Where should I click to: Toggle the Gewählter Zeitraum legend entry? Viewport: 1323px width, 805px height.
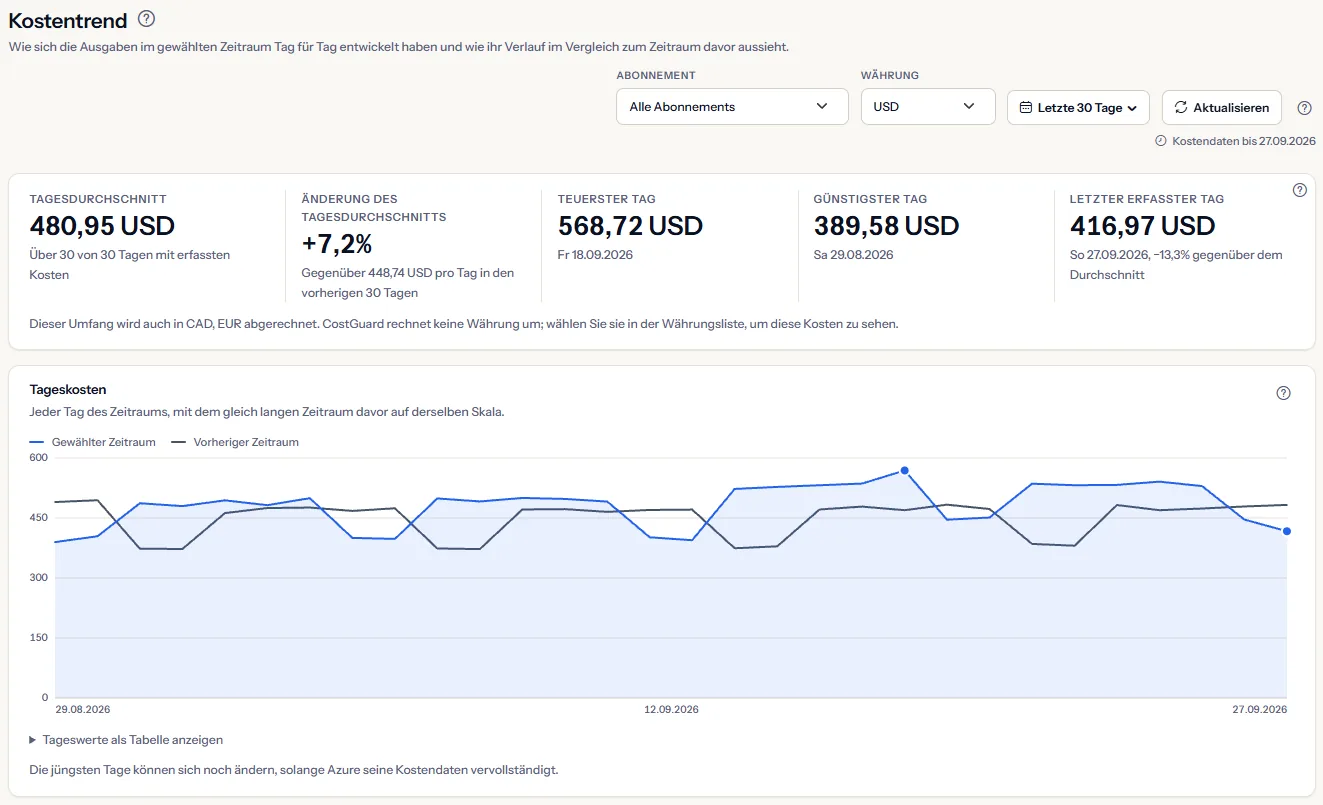tap(93, 442)
